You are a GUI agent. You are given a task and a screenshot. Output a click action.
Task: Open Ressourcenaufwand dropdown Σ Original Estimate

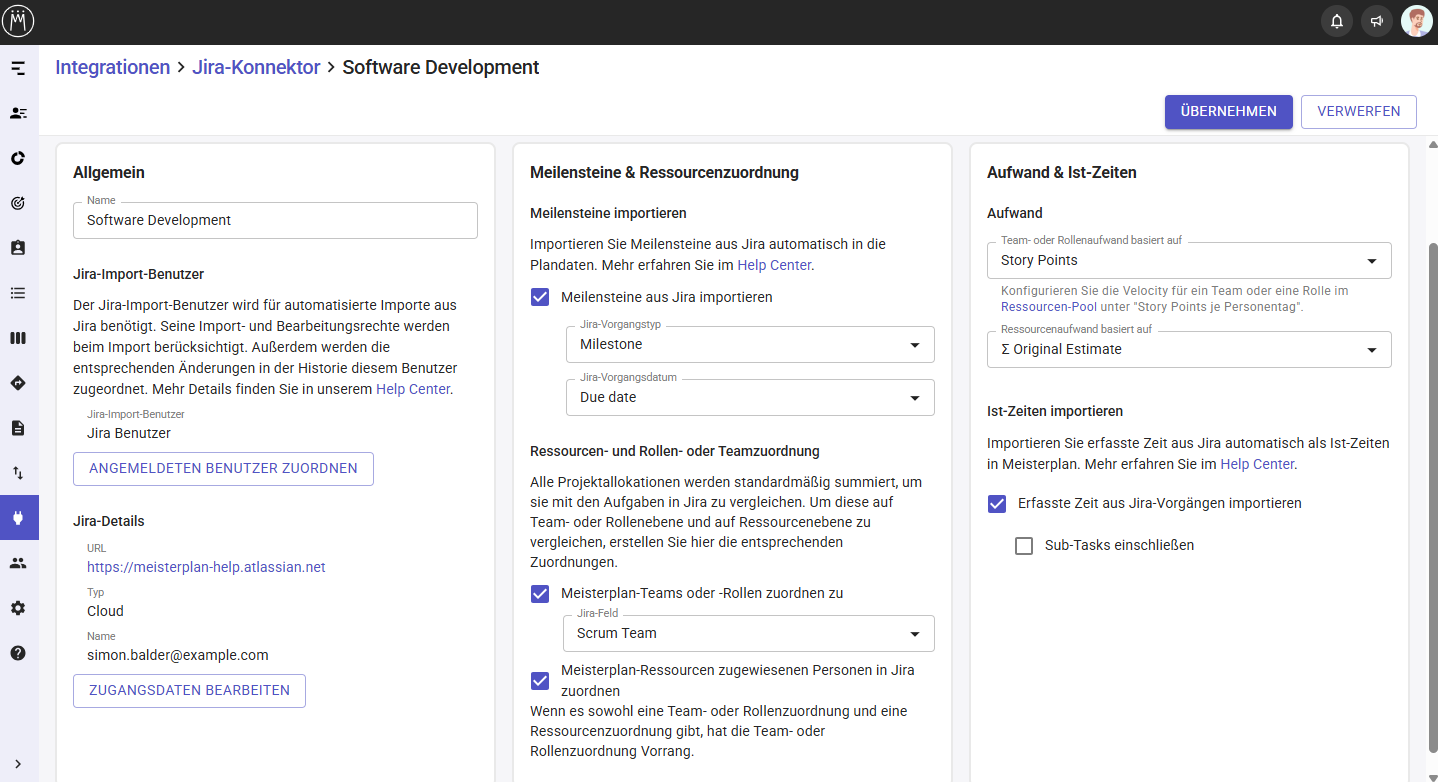(1189, 349)
